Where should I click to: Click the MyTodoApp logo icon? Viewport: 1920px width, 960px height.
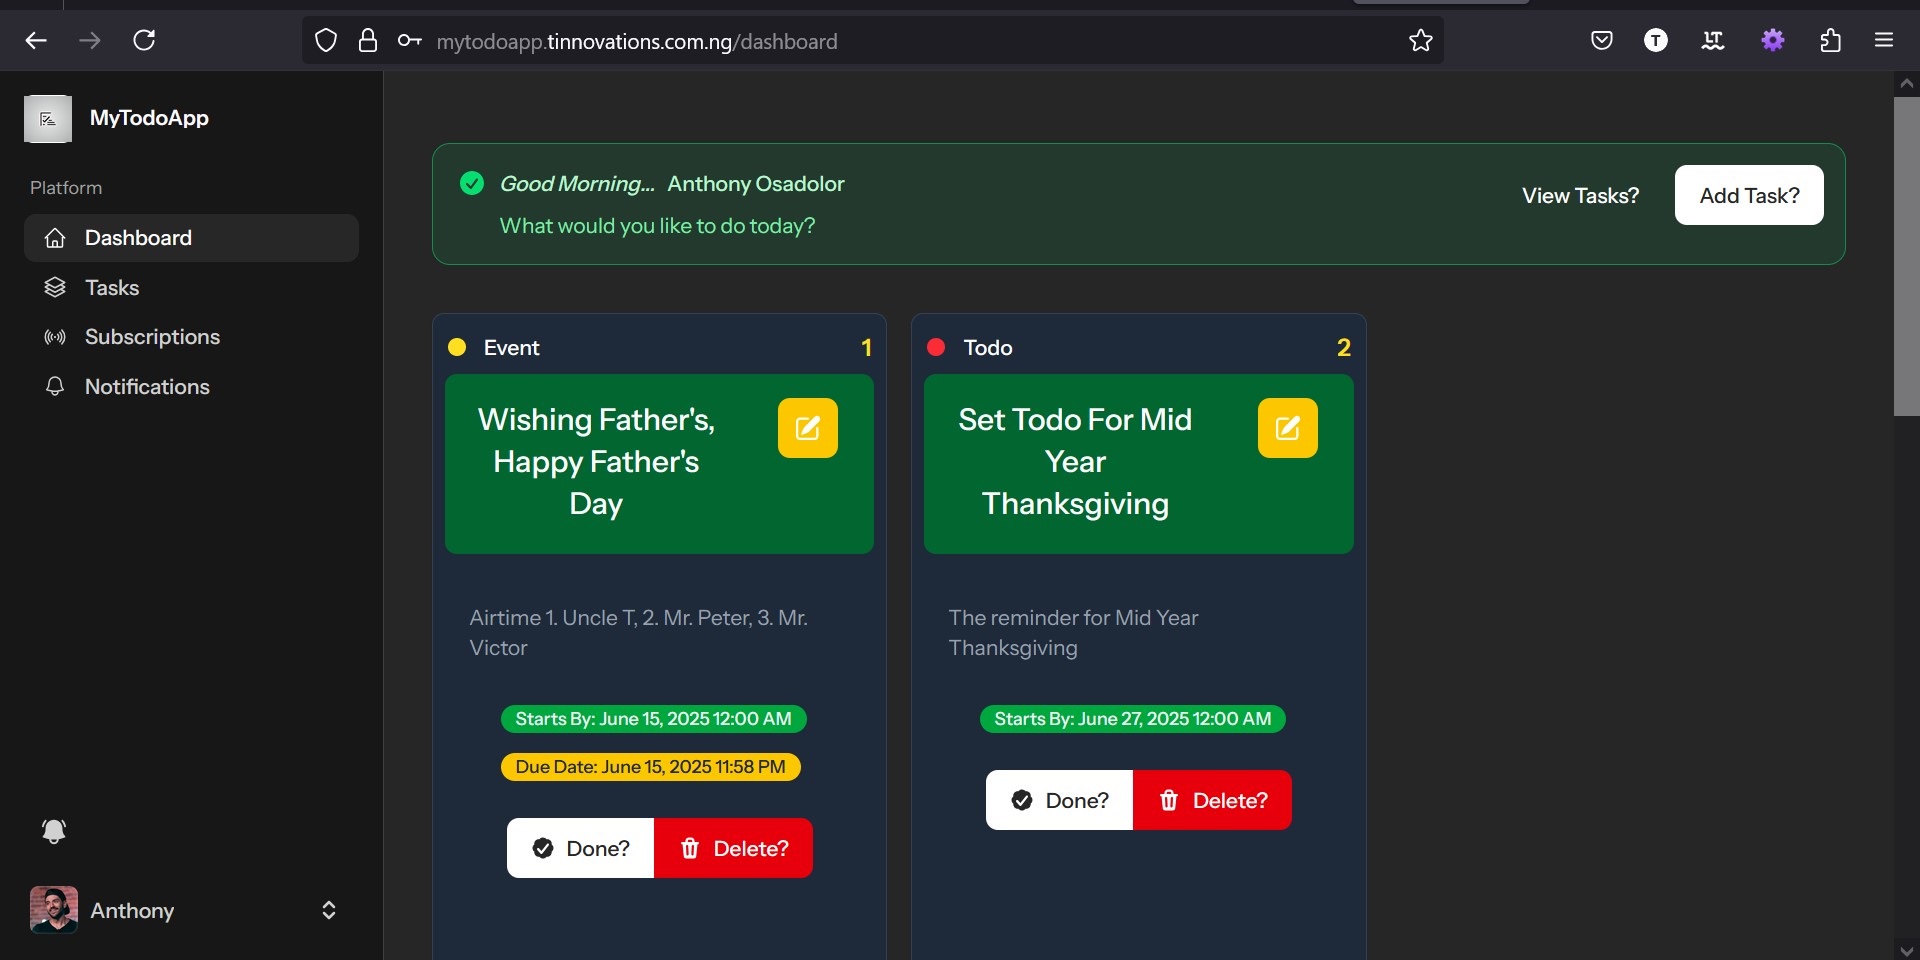[48, 119]
